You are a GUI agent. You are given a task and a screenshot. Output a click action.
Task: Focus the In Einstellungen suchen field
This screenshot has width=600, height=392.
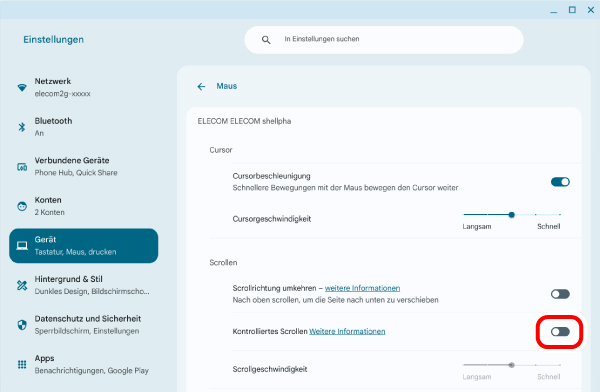point(384,39)
